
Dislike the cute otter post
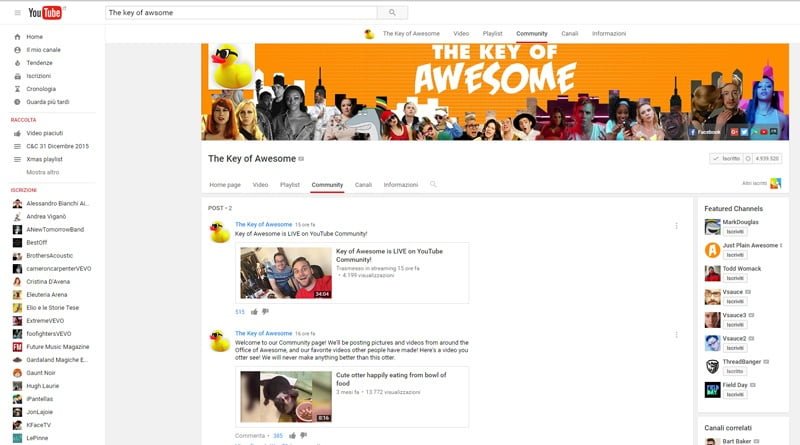pos(304,436)
